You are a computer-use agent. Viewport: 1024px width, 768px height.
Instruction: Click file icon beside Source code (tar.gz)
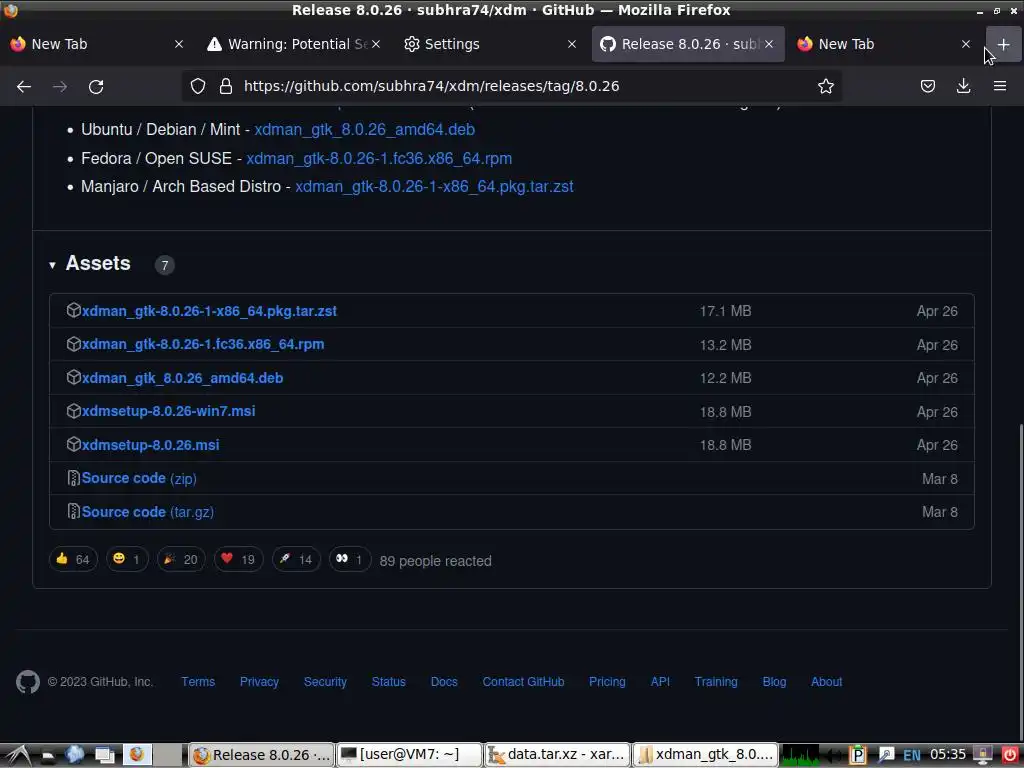point(74,511)
